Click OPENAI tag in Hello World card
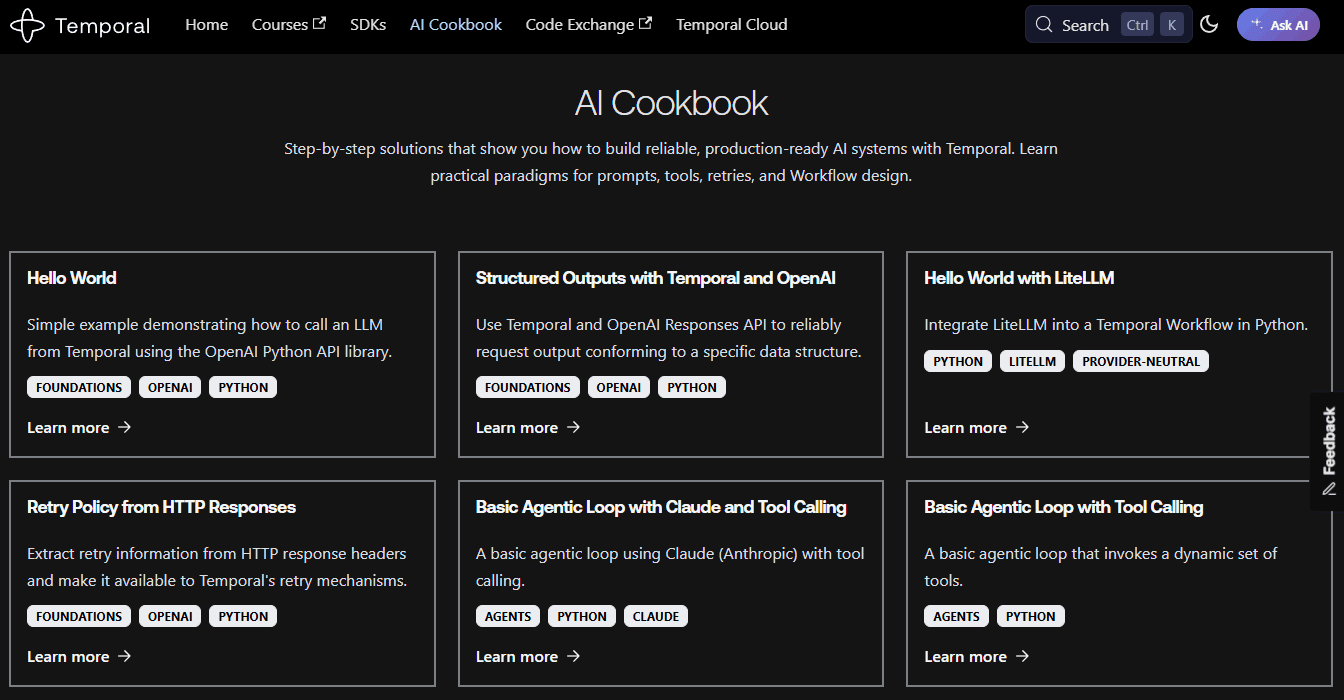 [x=170, y=387]
